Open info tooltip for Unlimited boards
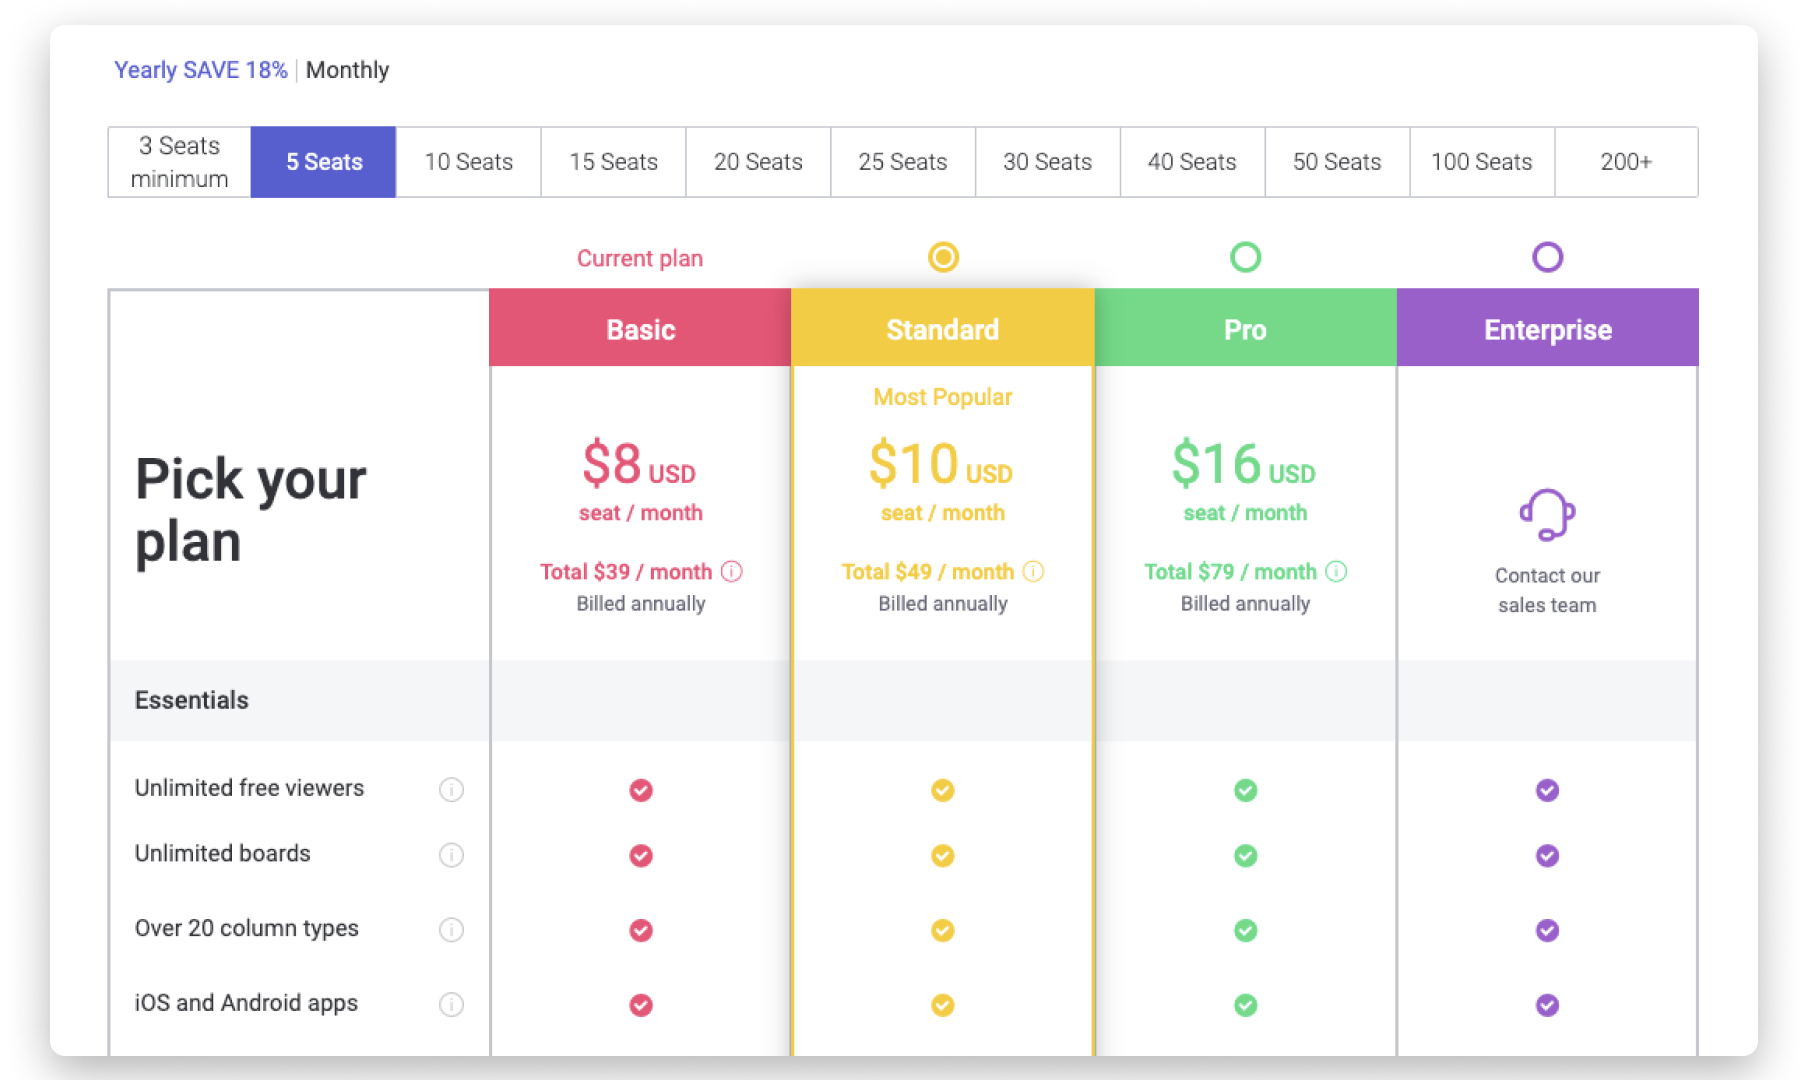Screen dimensions: 1808x1080 tap(451, 855)
